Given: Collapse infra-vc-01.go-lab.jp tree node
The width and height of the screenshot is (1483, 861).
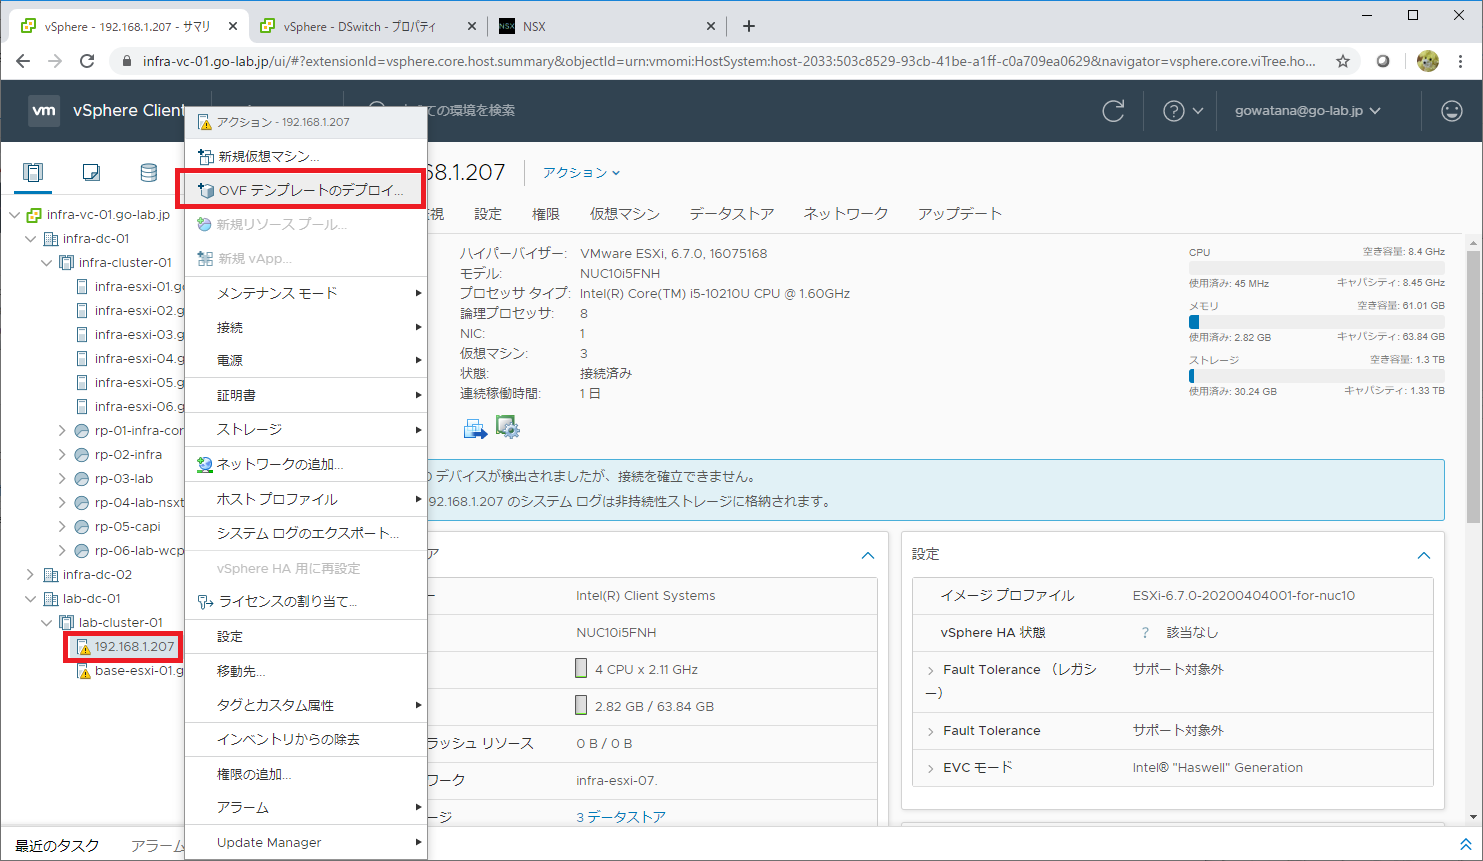Looking at the screenshot, I should click(15, 215).
